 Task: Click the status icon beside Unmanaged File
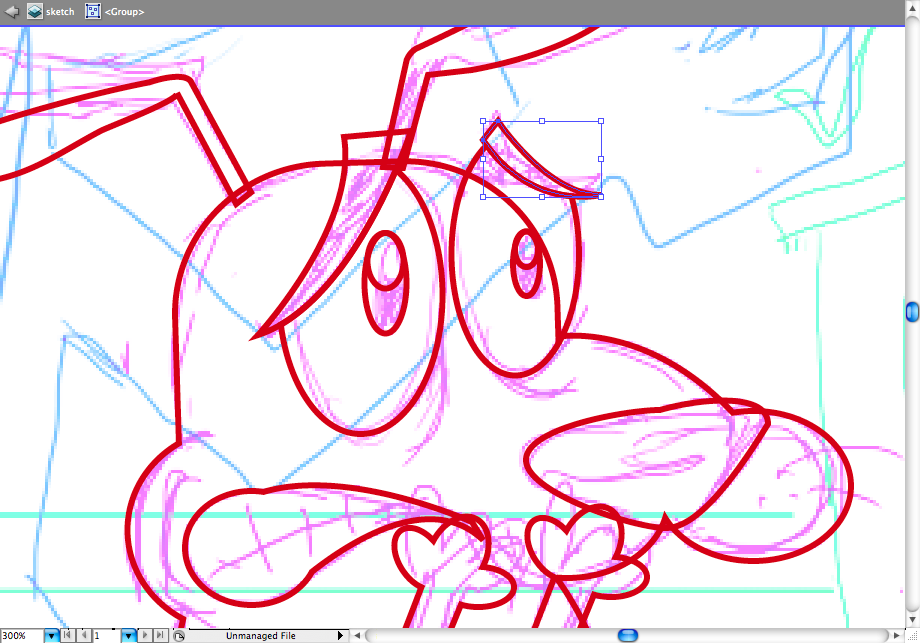(180, 636)
